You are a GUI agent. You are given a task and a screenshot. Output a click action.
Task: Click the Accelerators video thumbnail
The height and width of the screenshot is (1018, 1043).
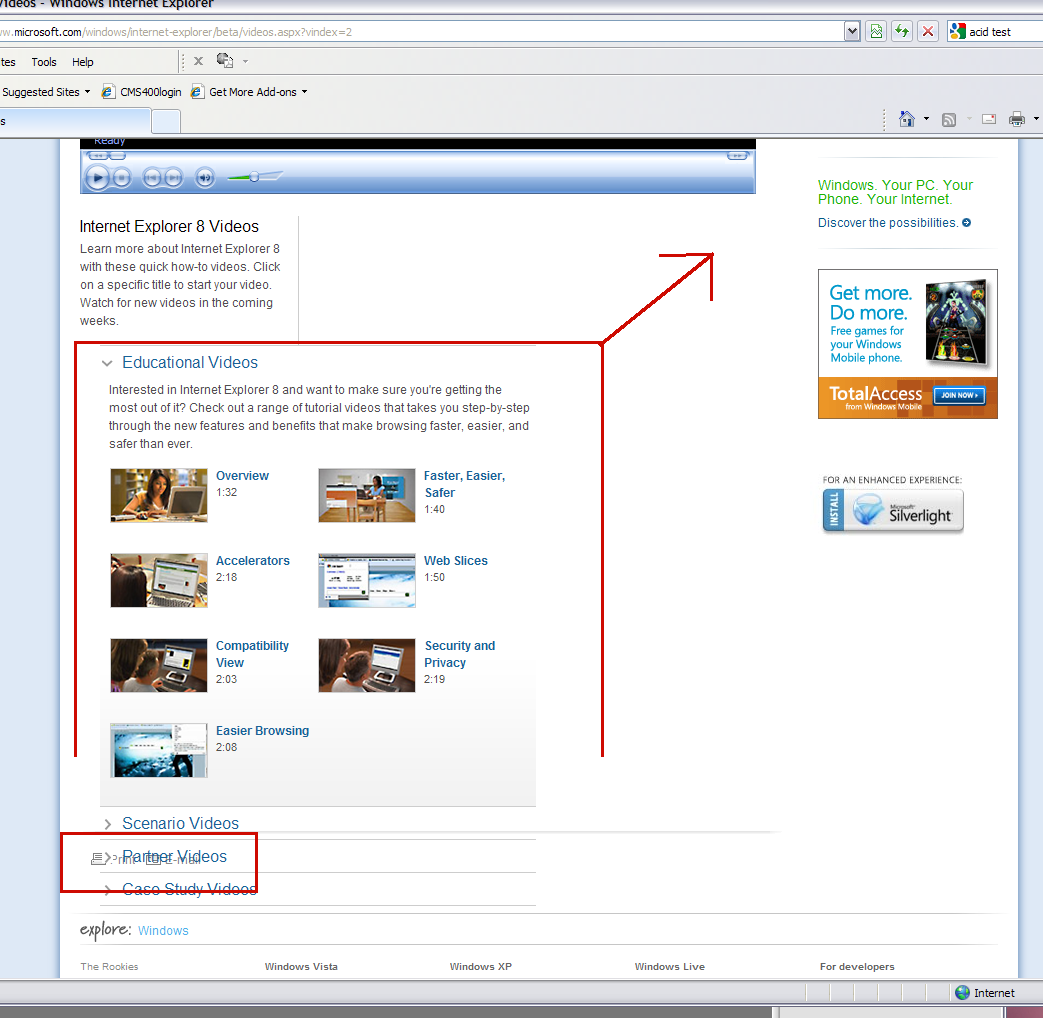[x=159, y=580]
